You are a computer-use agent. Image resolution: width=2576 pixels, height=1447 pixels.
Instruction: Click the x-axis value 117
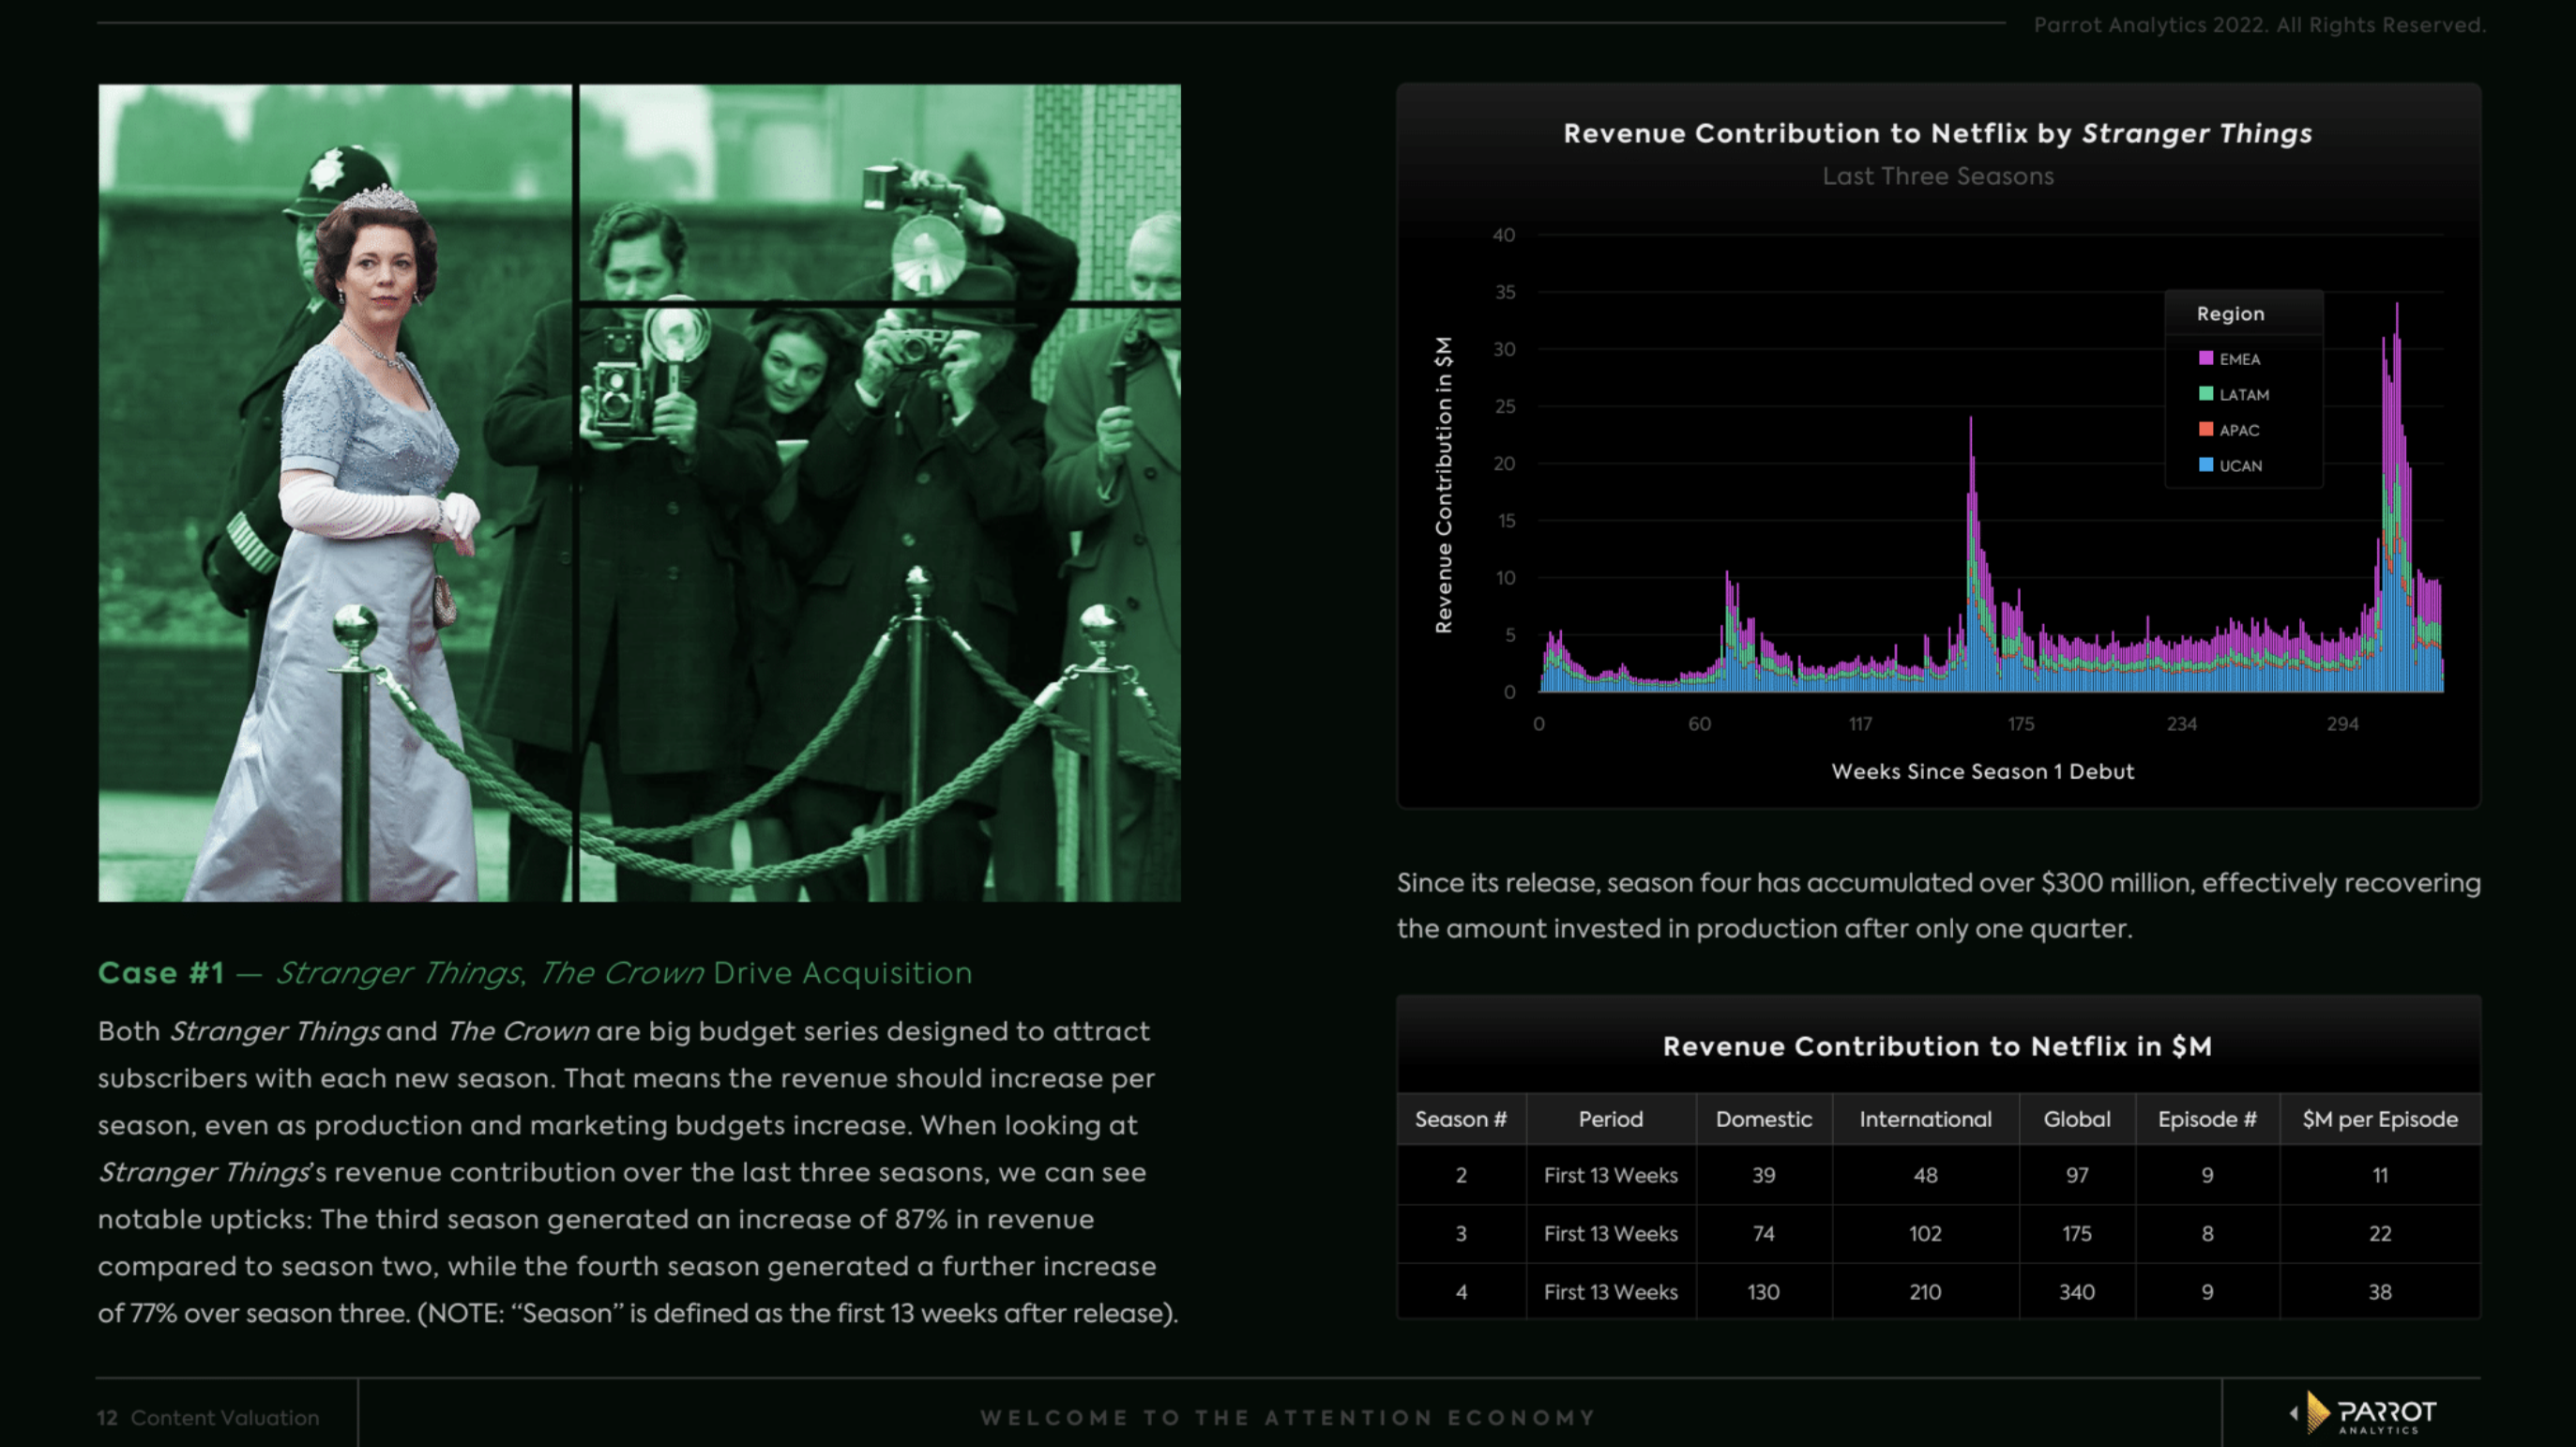tap(1859, 724)
